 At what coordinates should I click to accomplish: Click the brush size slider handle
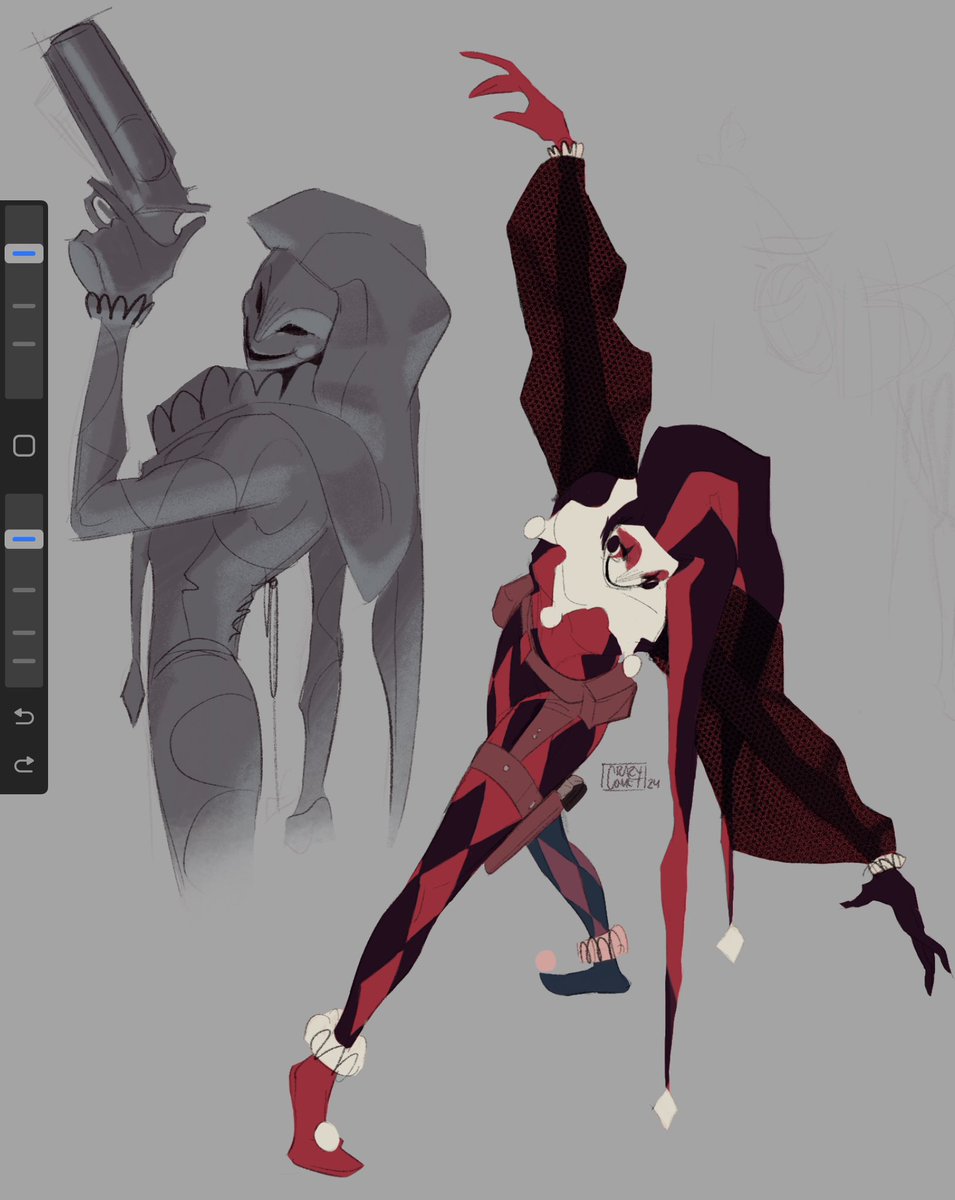click(24, 254)
